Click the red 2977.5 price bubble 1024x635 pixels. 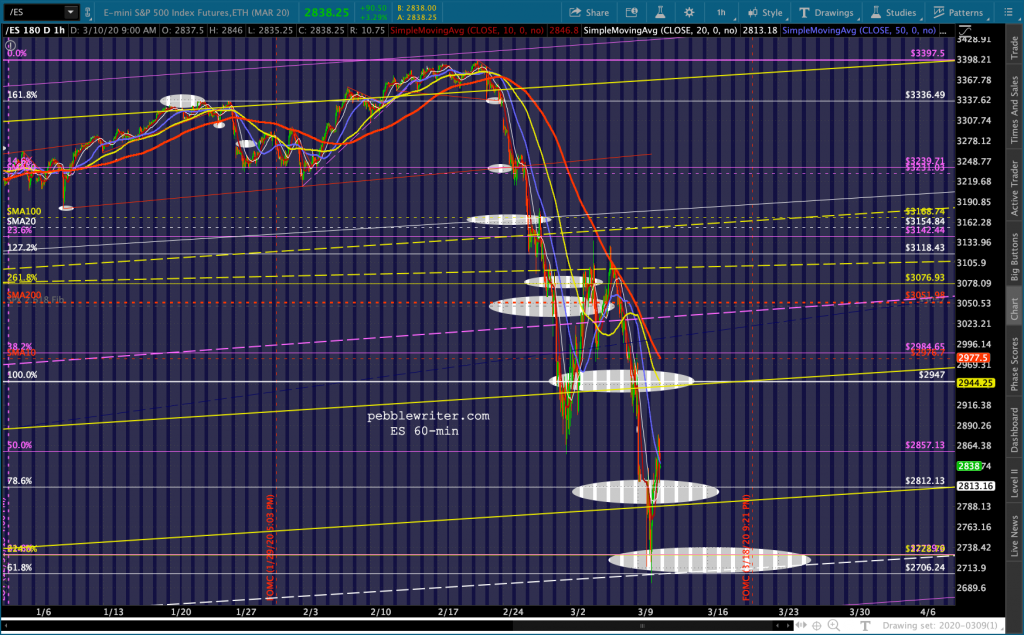coord(974,357)
